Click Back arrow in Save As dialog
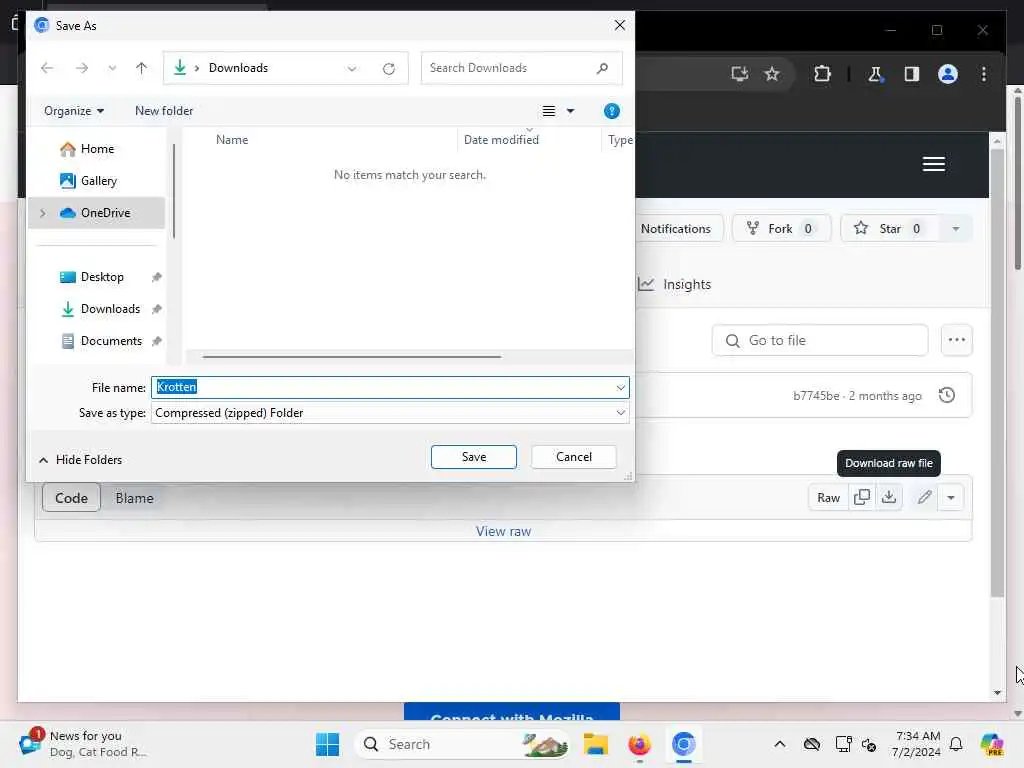The height and width of the screenshot is (768, 1024). pos(47,68)
